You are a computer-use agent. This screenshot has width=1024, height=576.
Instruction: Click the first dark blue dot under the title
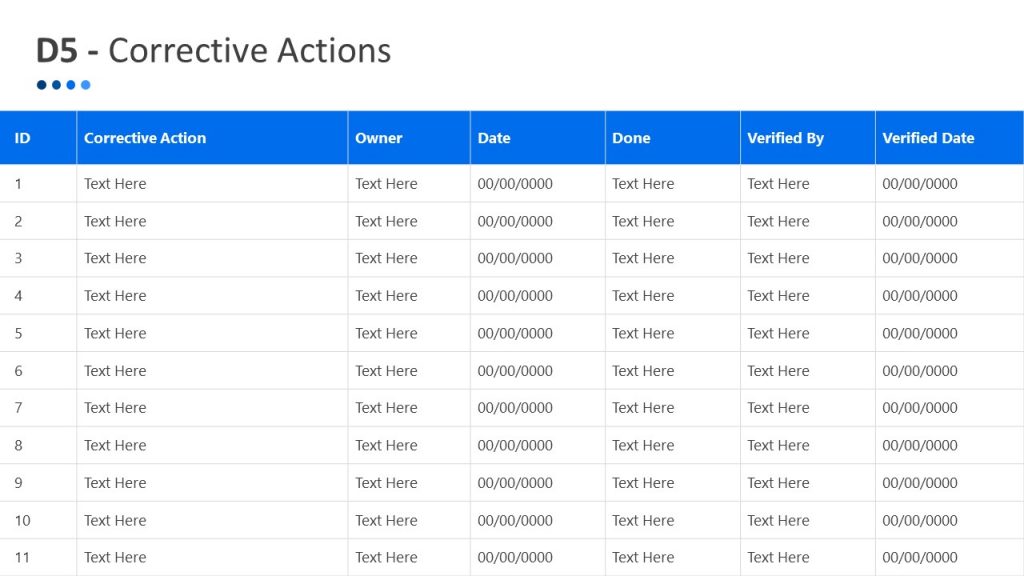tap(41, 85)
